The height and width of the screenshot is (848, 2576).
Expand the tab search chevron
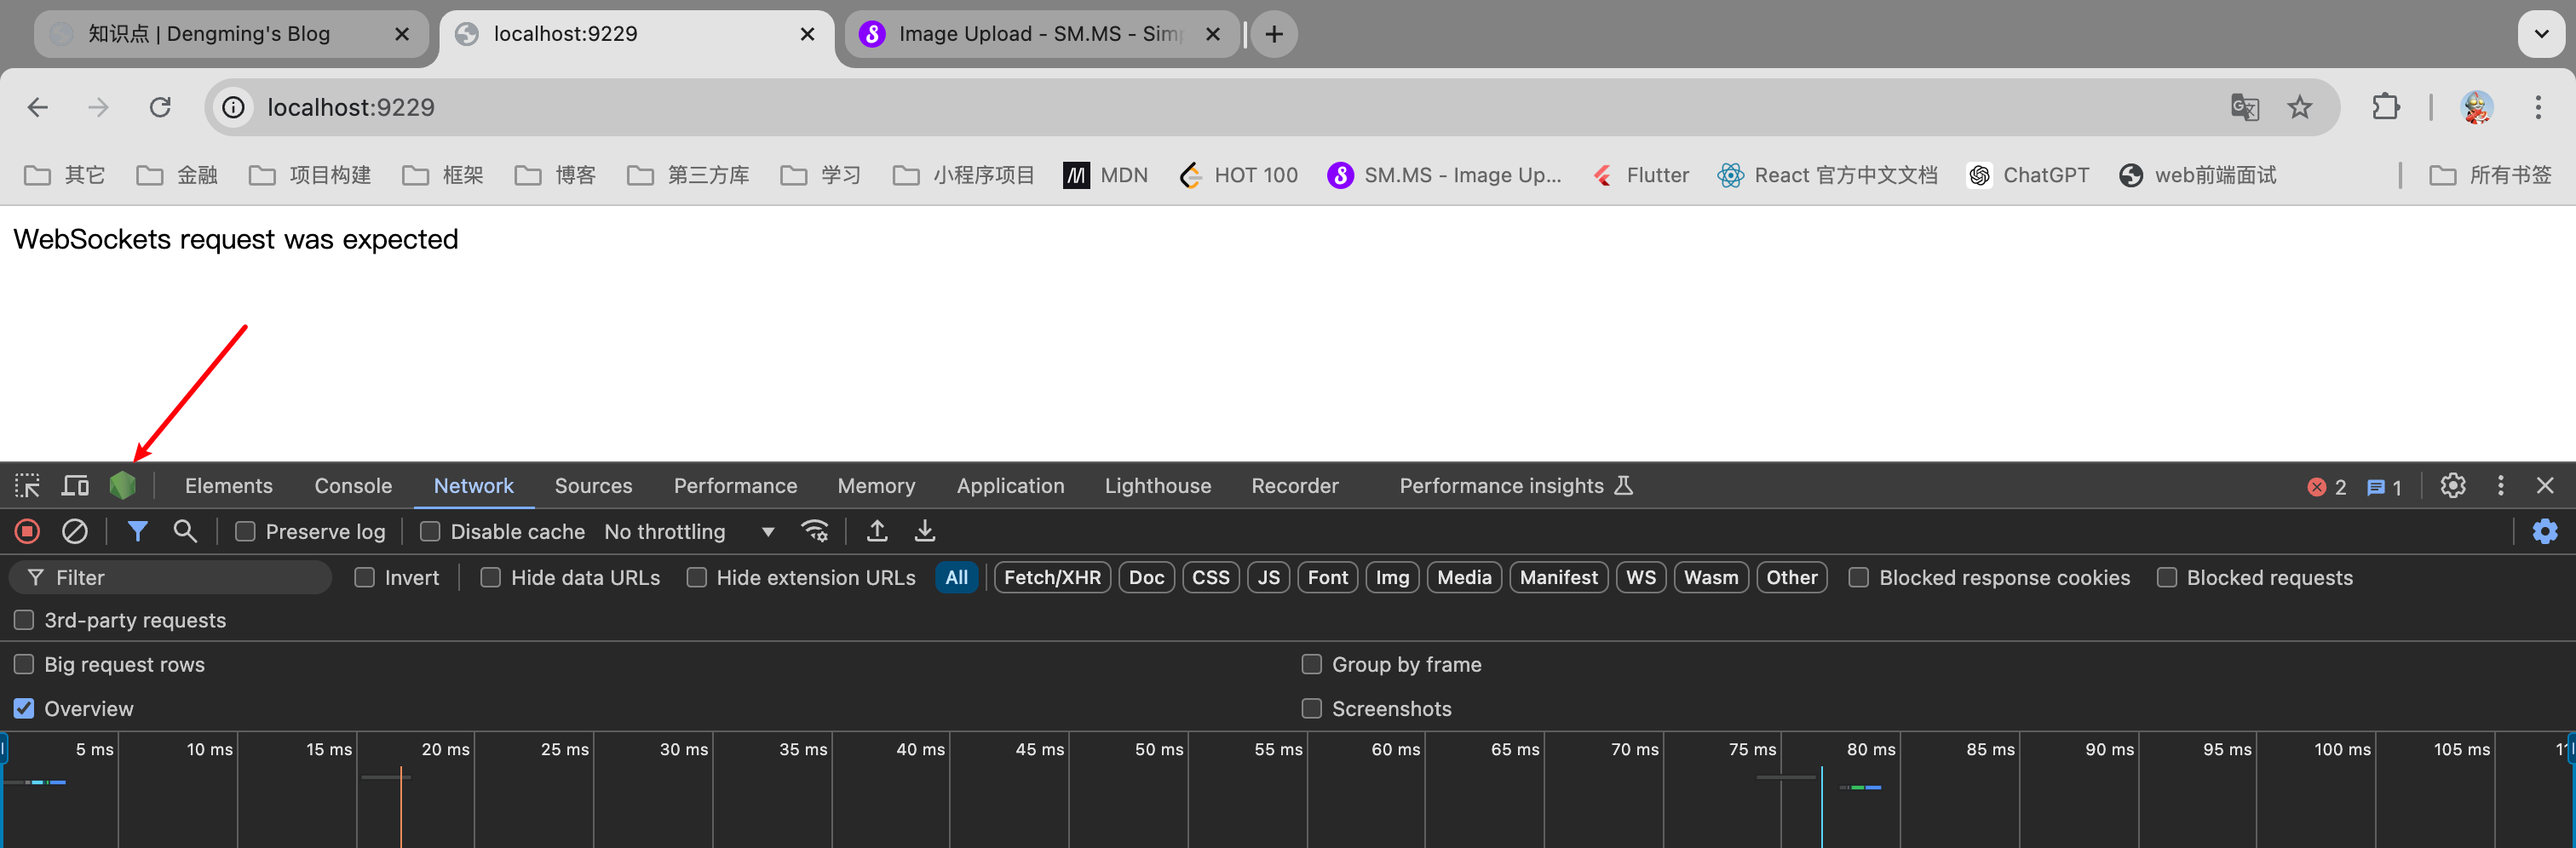coord(2541,34)
